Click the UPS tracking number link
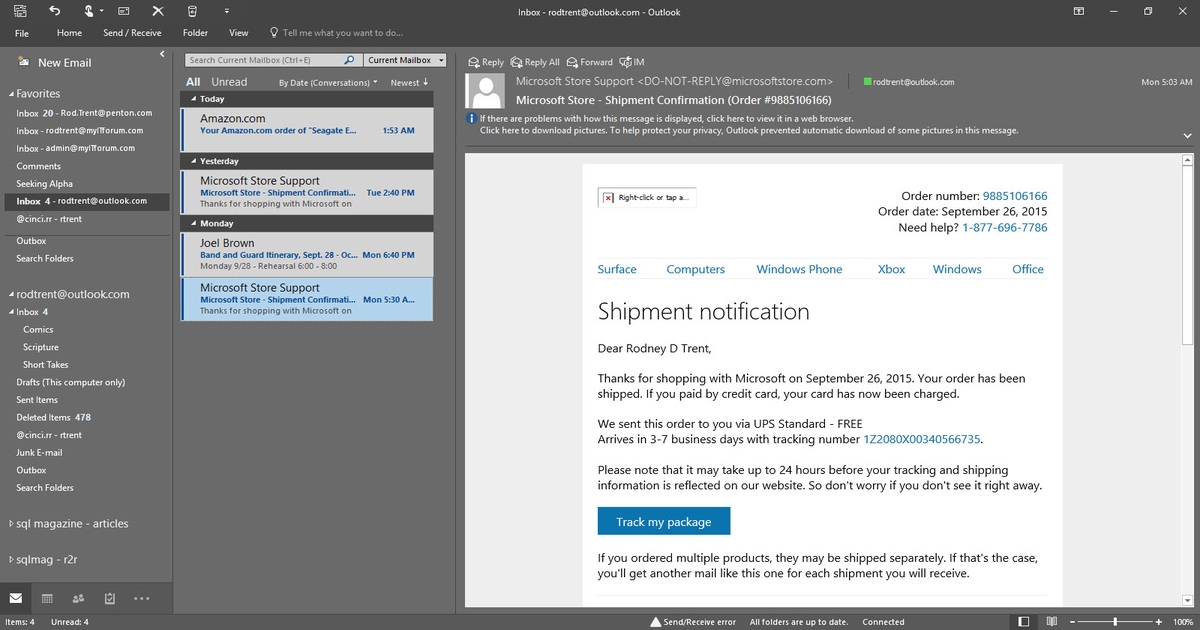The width and height of the screenshot is (1200, 630). pos(922,438)
